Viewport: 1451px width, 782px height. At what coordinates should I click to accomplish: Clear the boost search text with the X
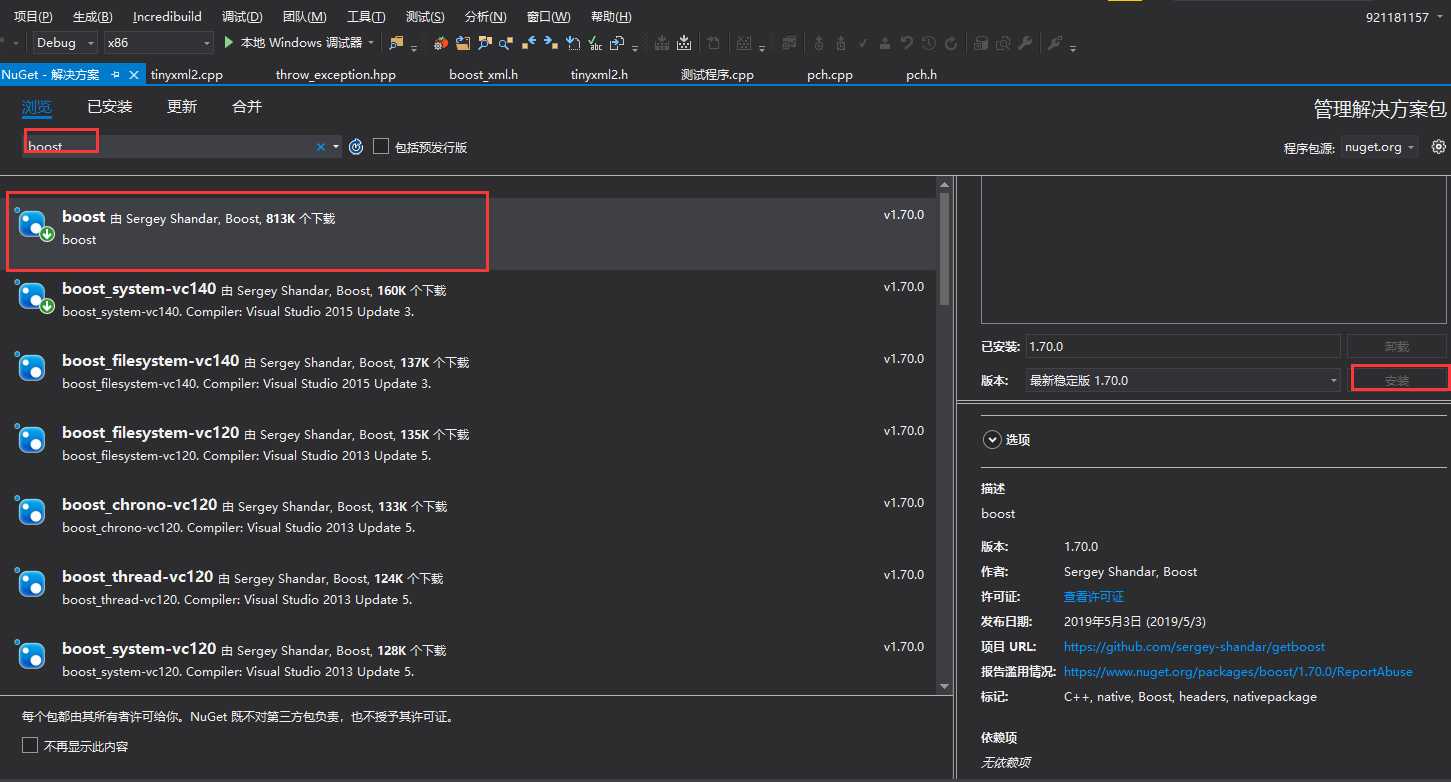321,147
